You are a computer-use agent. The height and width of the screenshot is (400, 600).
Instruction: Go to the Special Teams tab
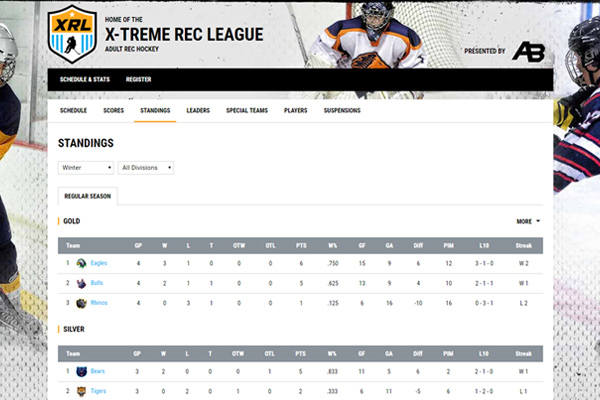247,110
